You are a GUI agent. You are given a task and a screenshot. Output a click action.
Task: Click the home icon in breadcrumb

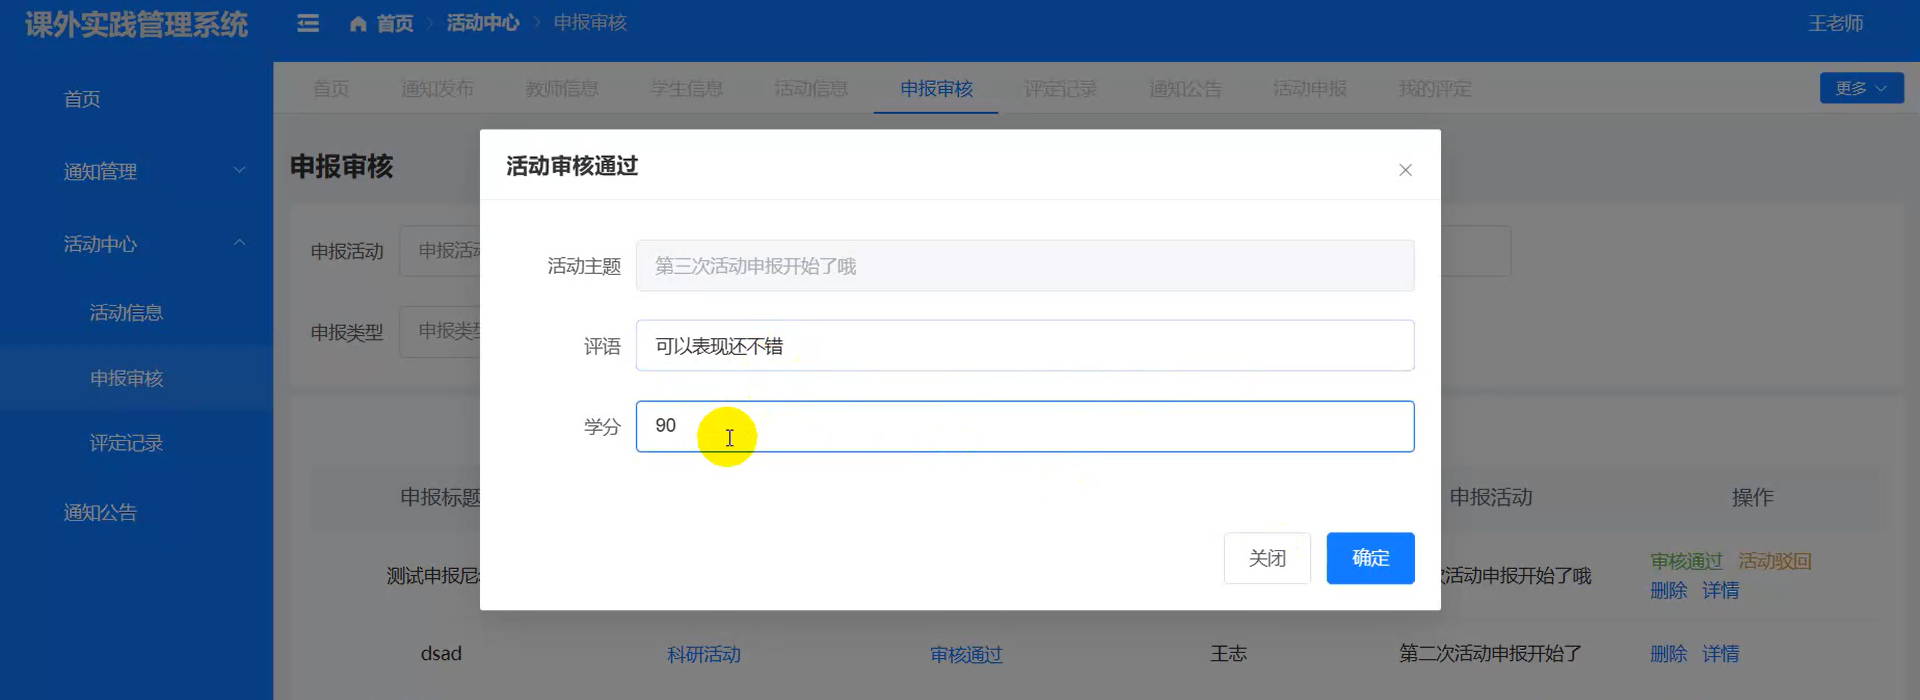coord(358,24)
